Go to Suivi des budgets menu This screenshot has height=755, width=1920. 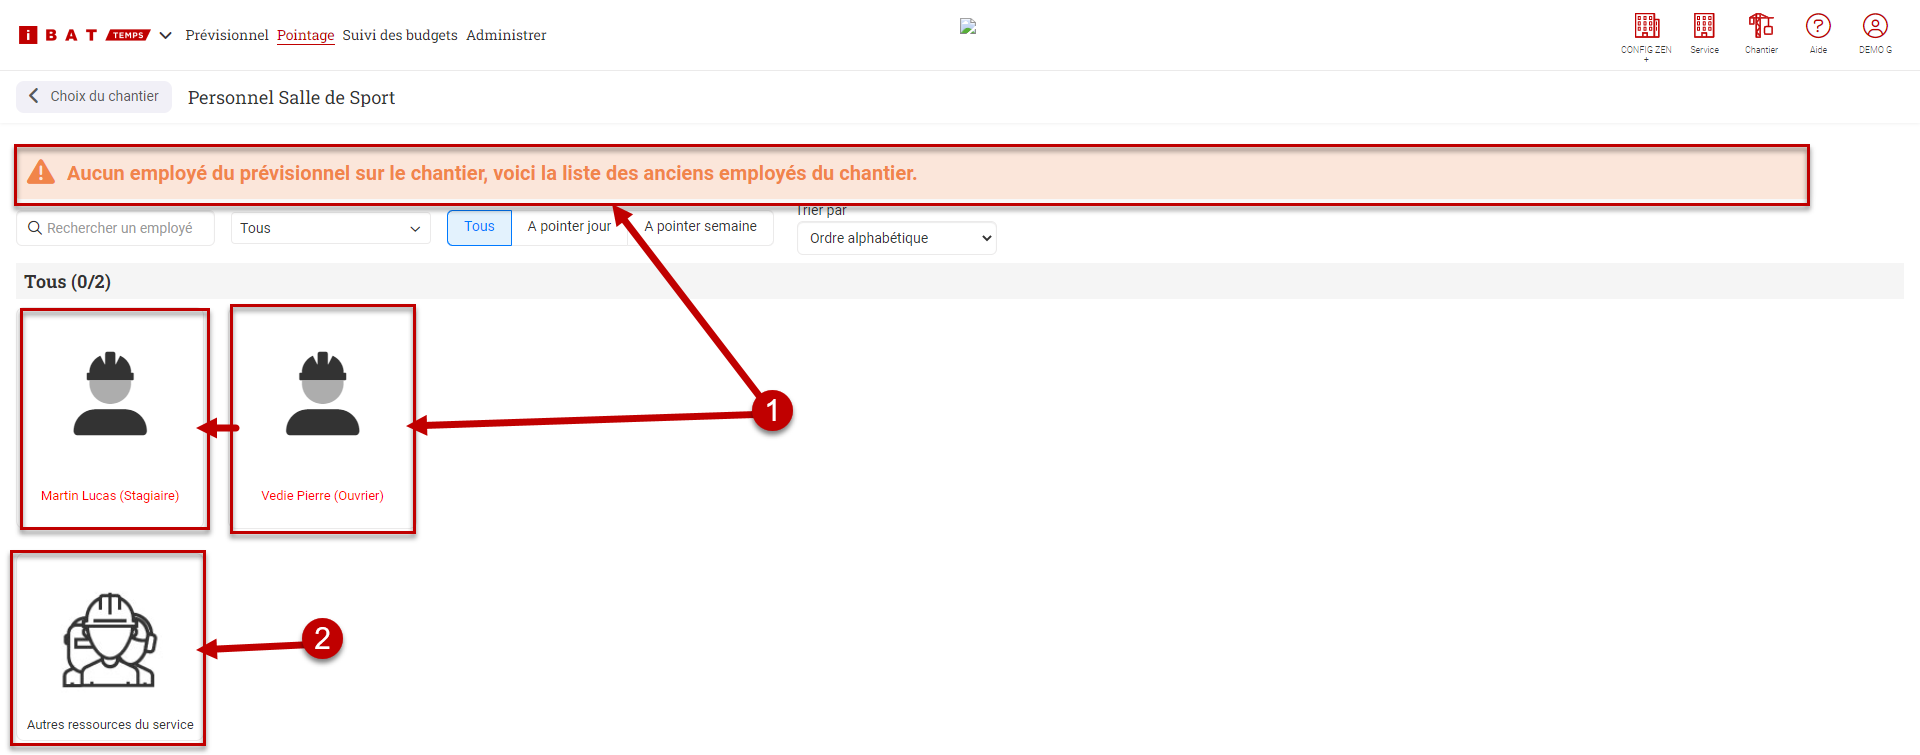click(400, 35)
